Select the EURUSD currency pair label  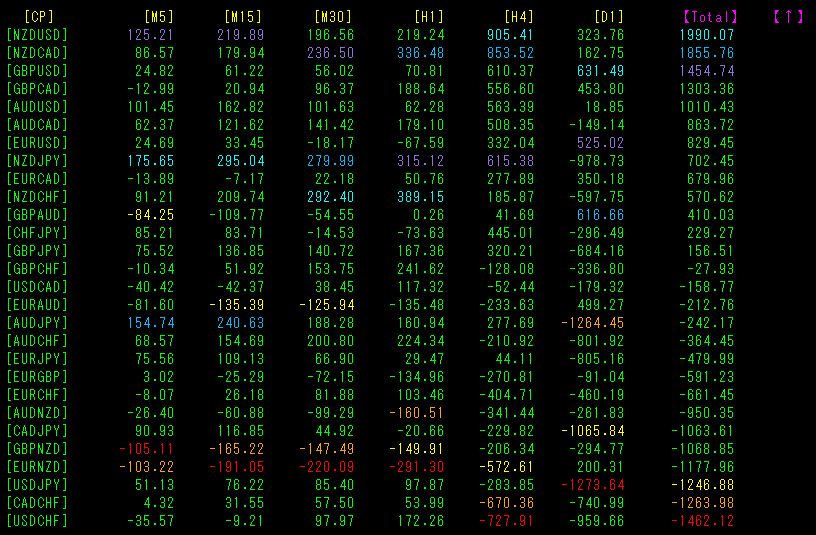[x=37, y=143]
